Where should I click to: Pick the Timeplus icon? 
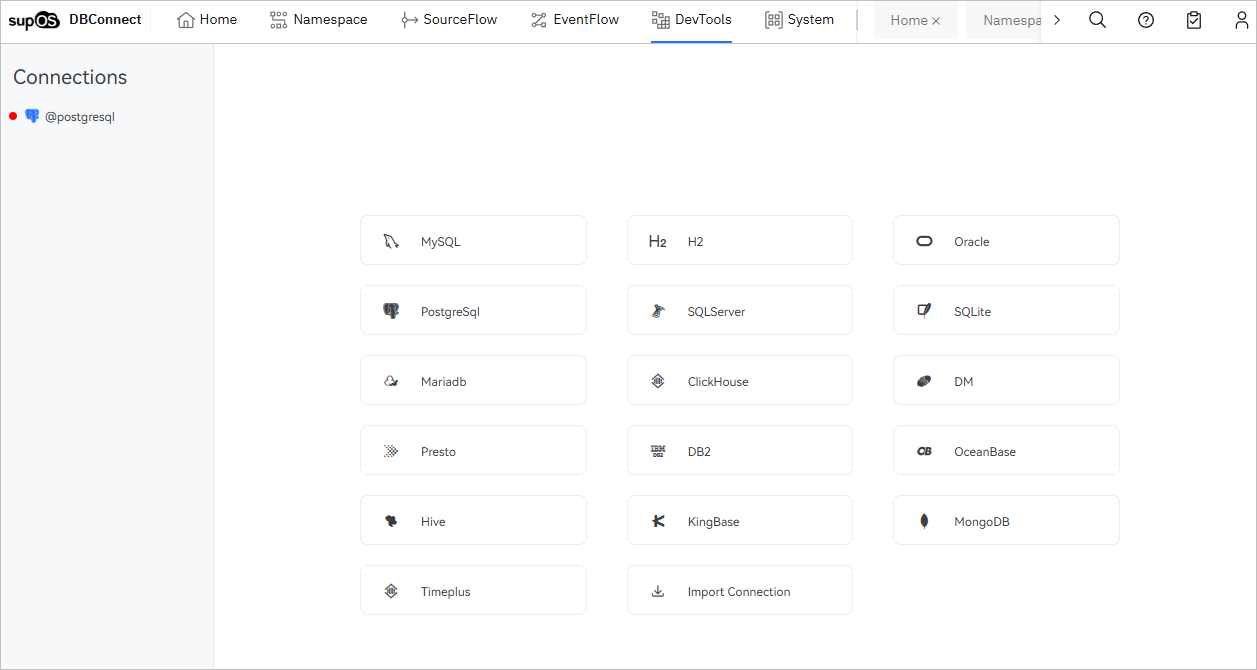click(391, 591)
